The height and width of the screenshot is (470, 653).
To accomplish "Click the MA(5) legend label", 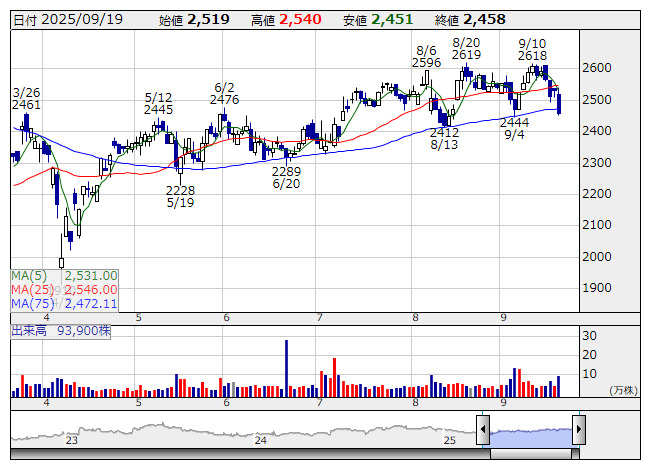I will click(29, 276).
